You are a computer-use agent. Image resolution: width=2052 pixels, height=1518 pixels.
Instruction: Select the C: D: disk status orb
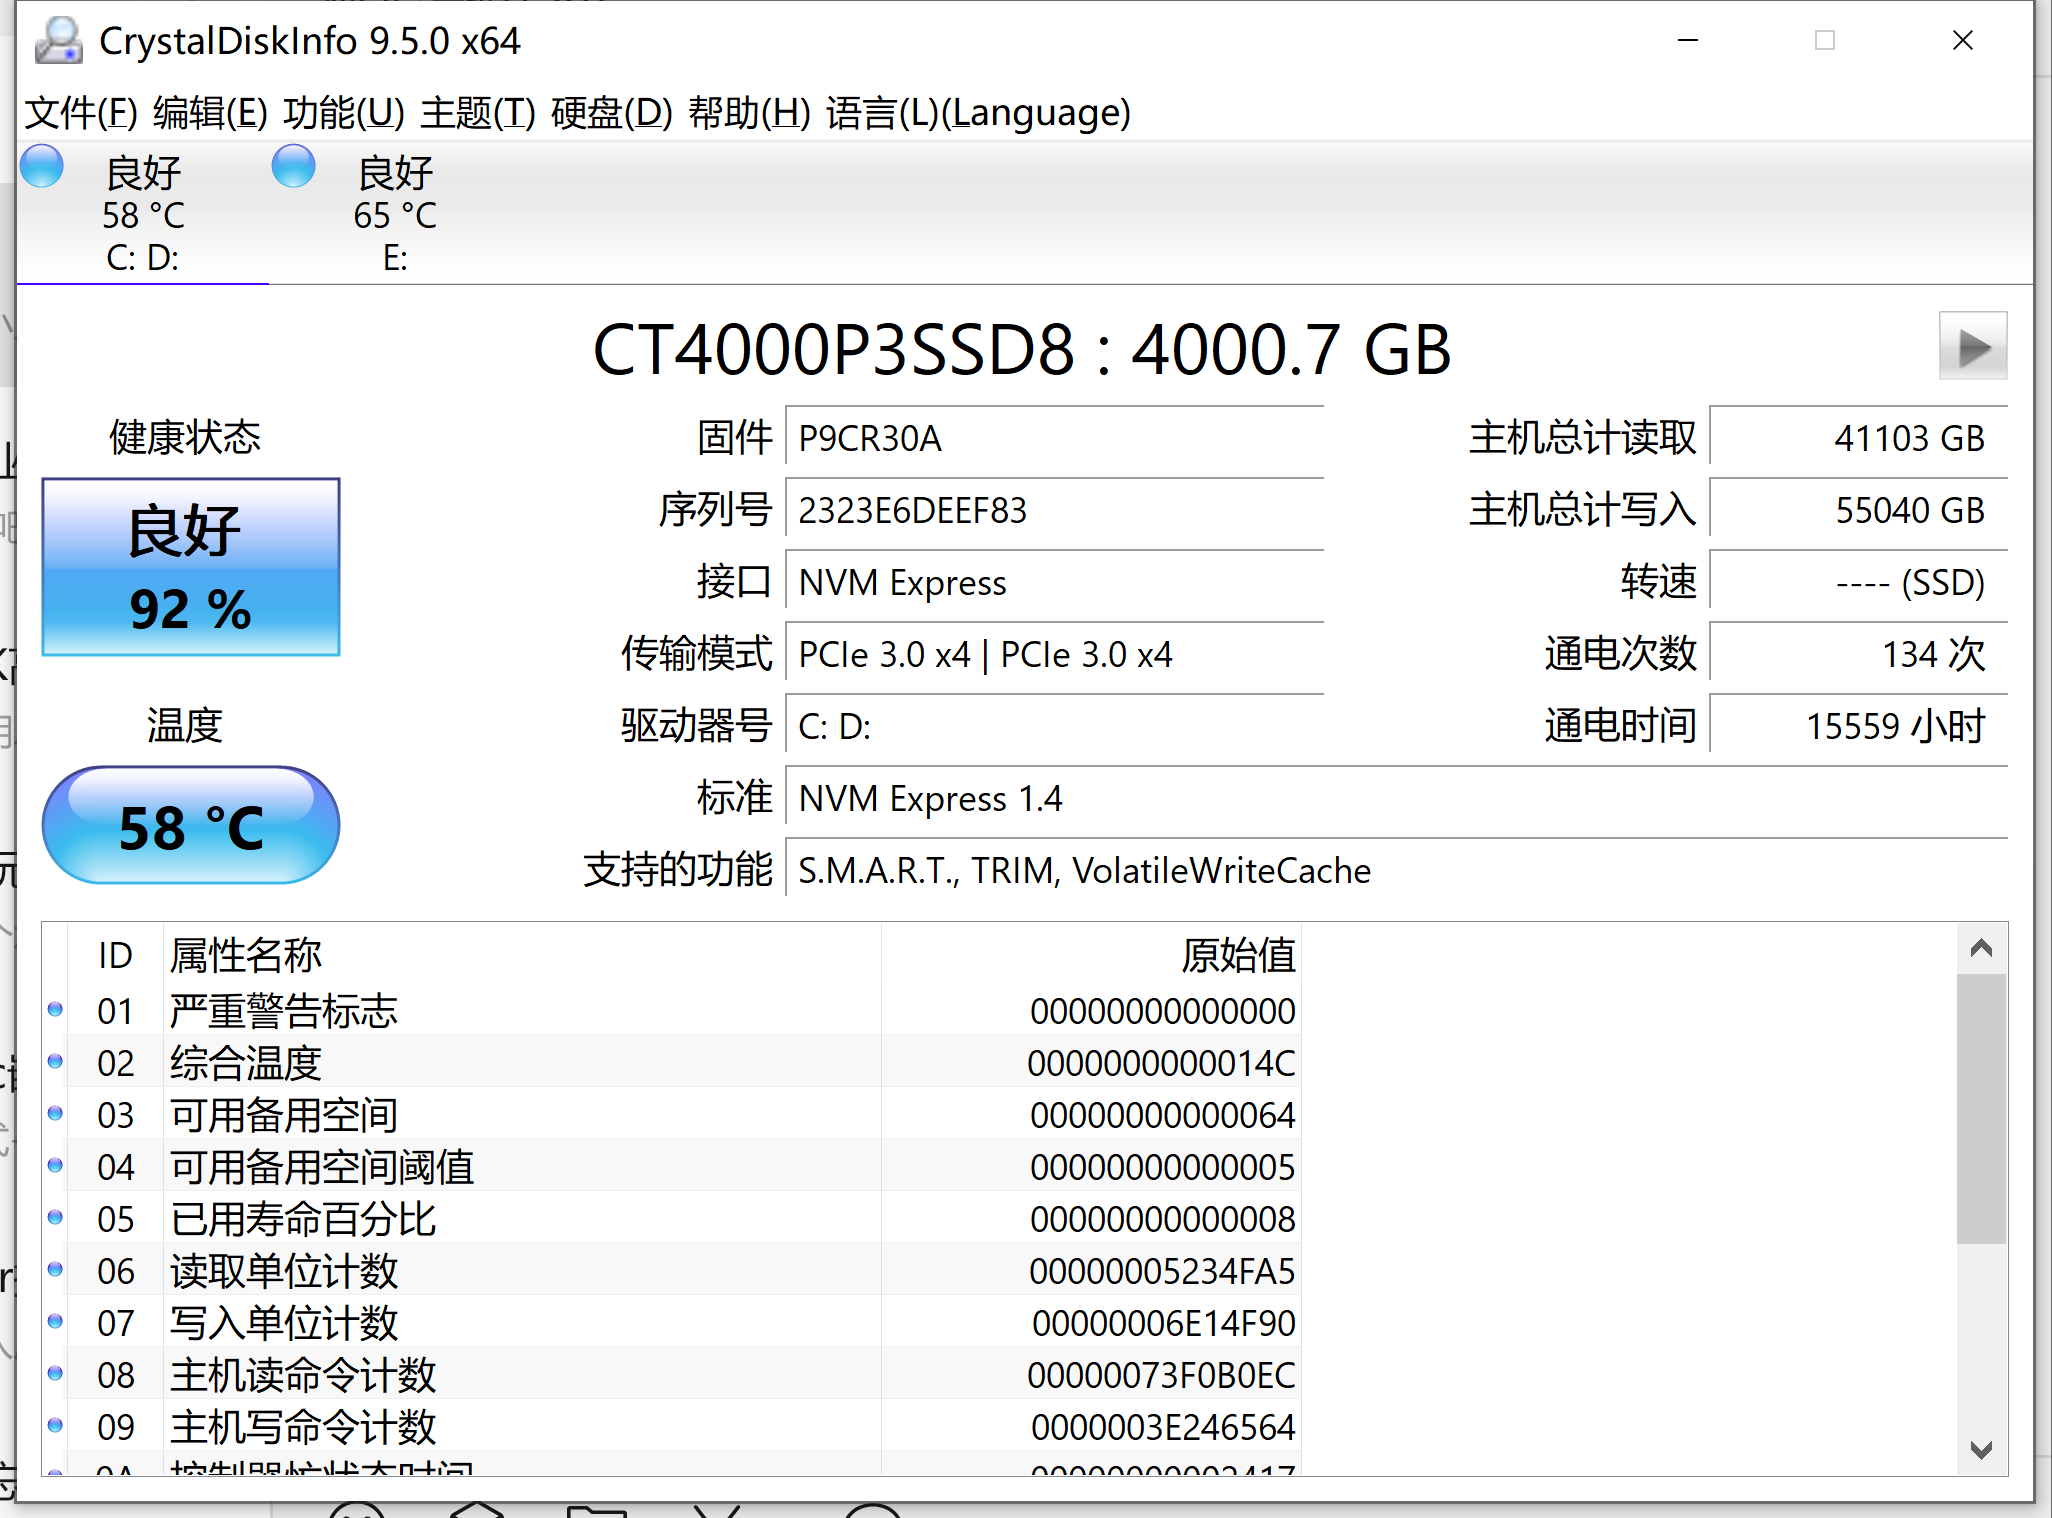(42, 167)
